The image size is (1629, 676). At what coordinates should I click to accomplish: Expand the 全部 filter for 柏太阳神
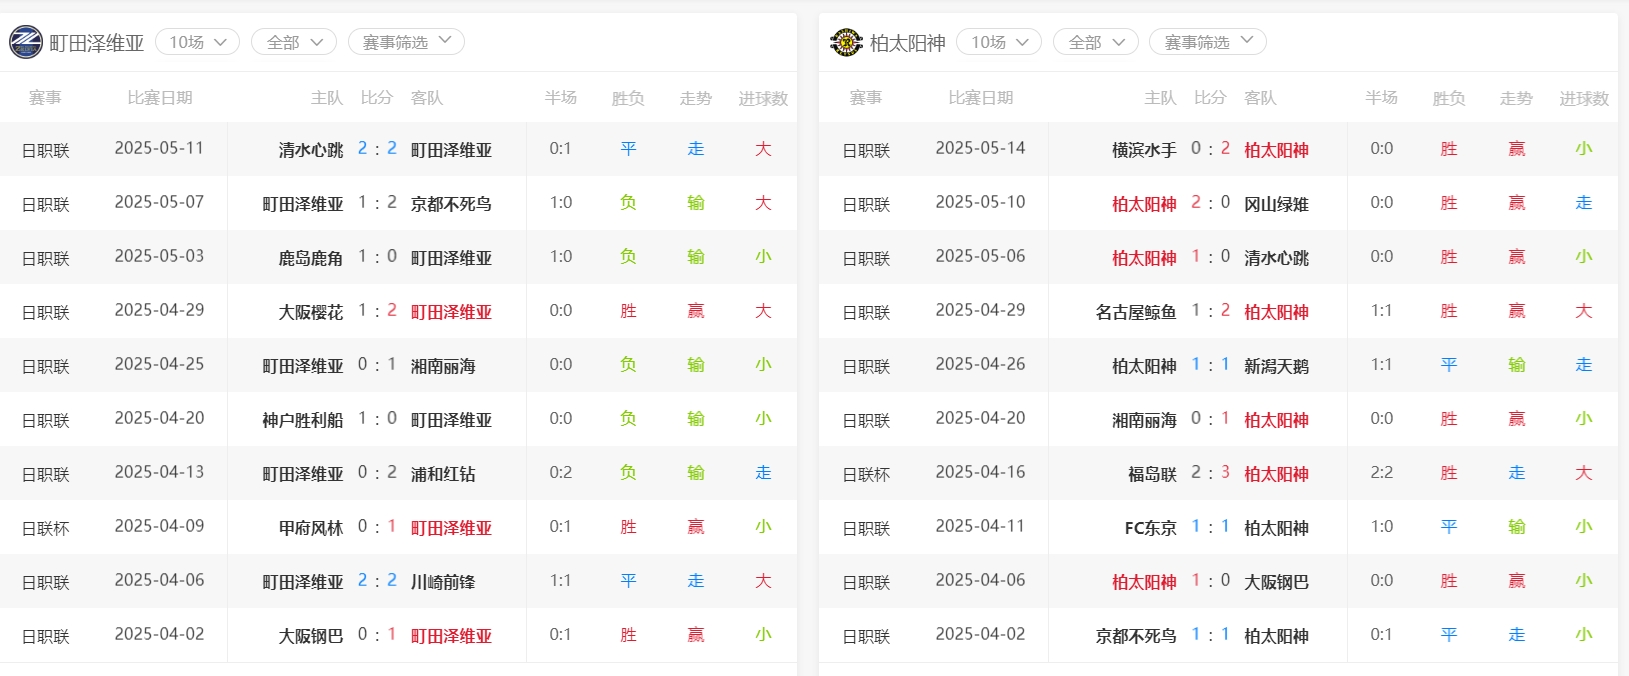1095,42
